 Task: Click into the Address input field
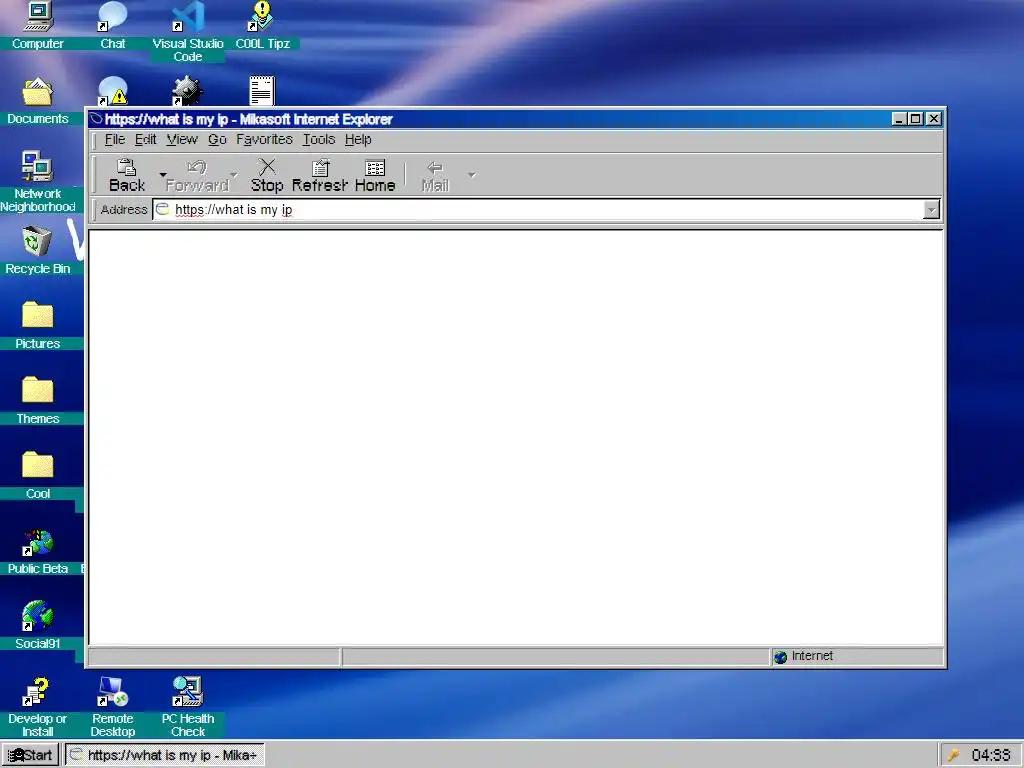[547, 210]
